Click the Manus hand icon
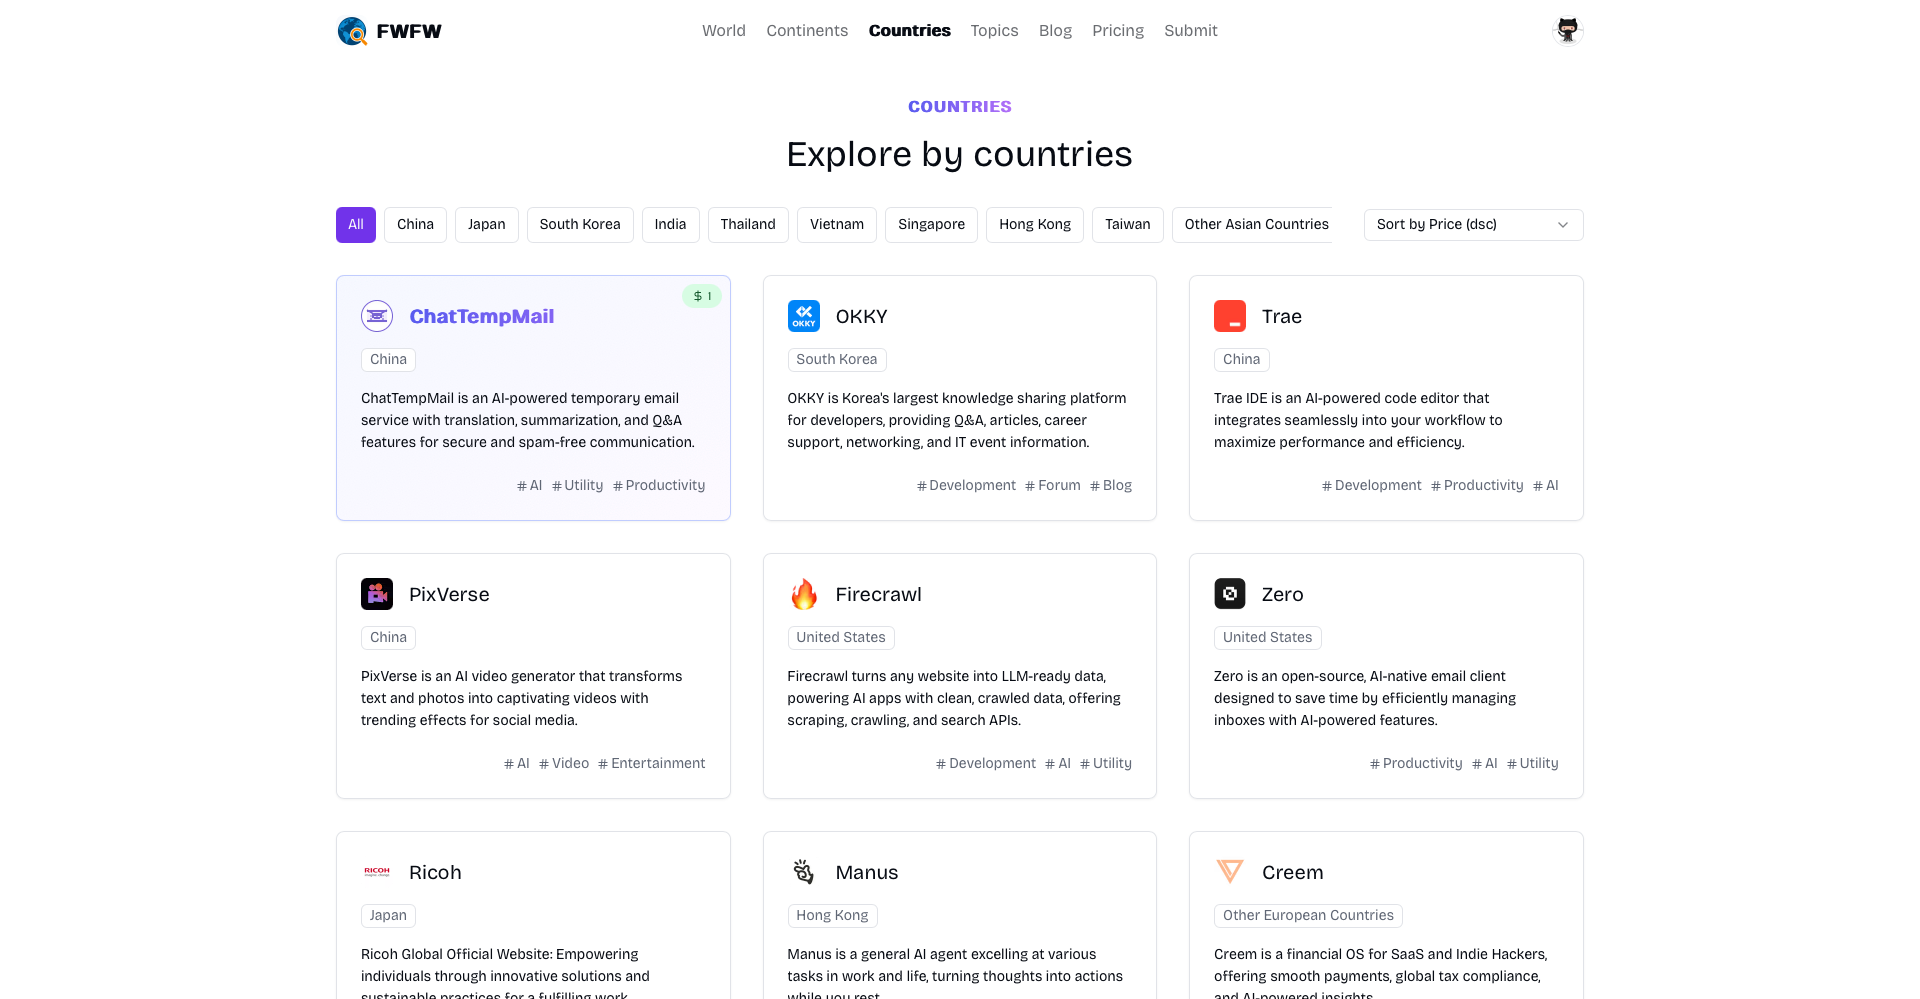Image resolution: width=1920 pixels, height=999 pixels. pos(804,872)
